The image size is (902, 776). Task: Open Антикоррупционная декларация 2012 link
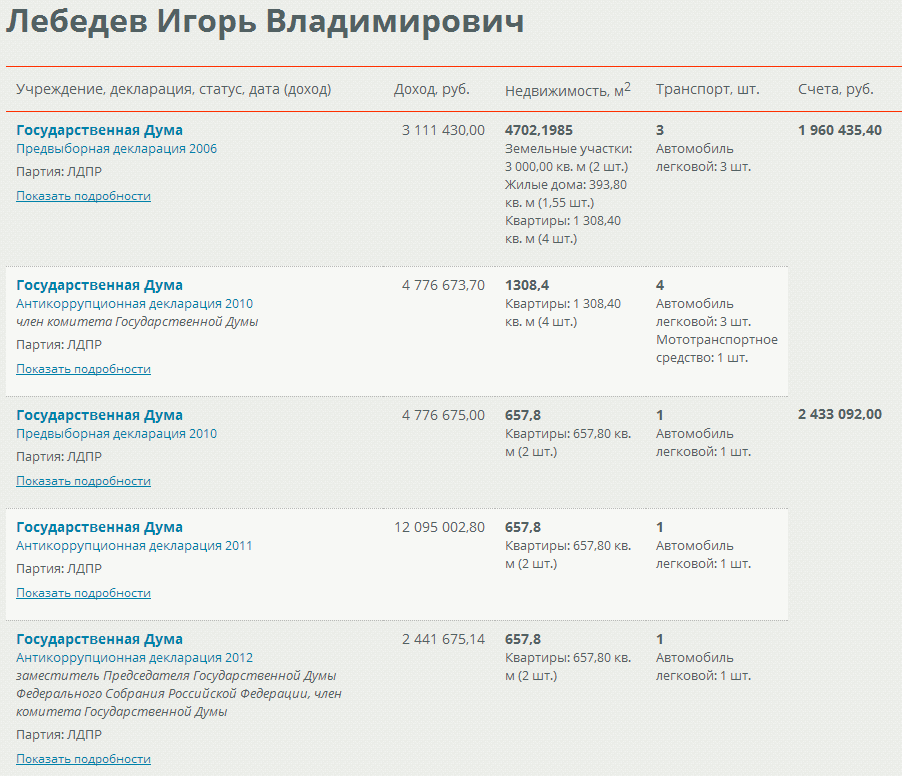134,658
